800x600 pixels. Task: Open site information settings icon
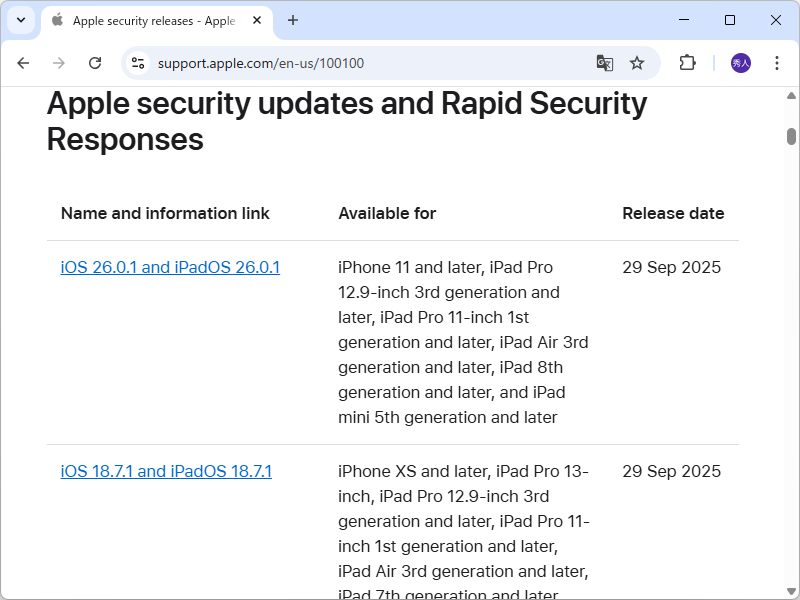[136, 62]
